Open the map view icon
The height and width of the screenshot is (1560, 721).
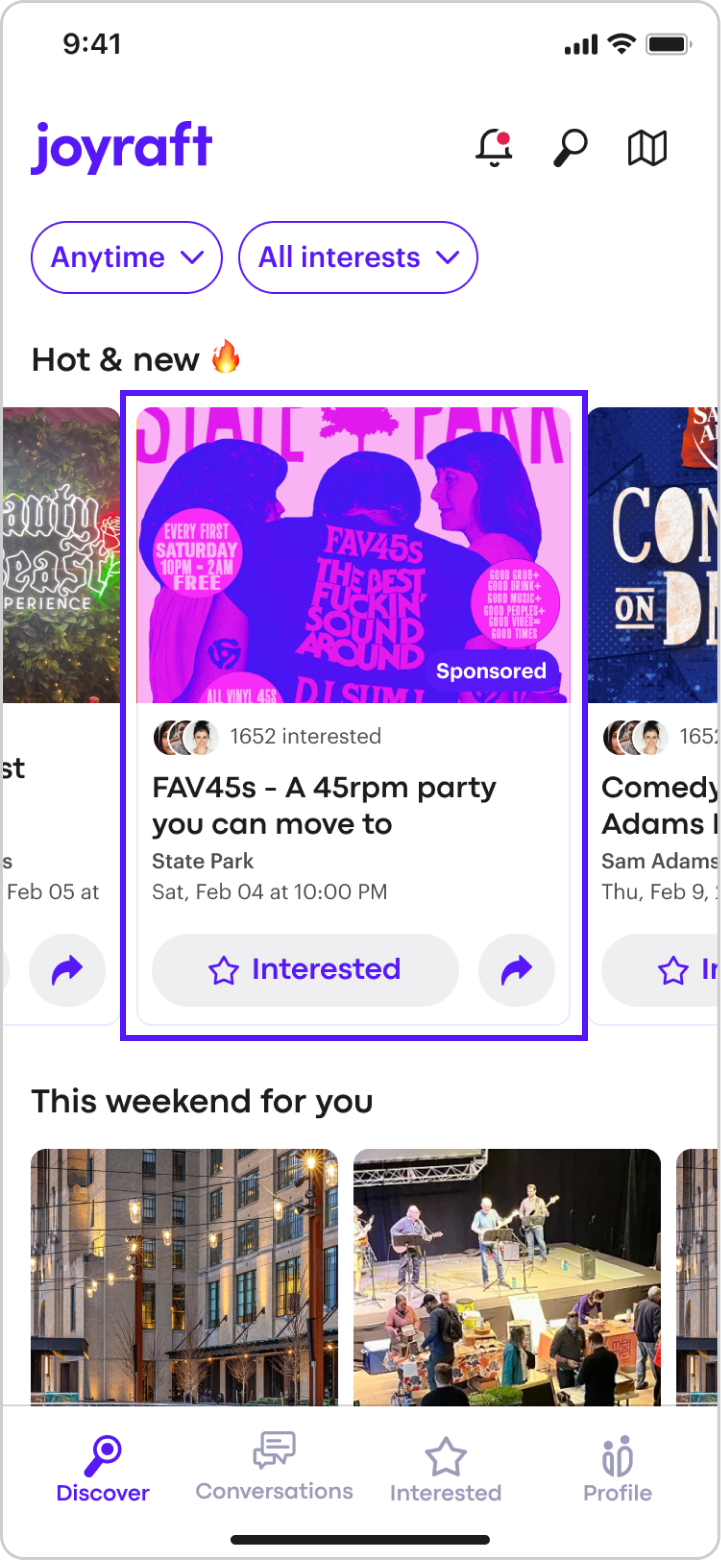point(647,148)
